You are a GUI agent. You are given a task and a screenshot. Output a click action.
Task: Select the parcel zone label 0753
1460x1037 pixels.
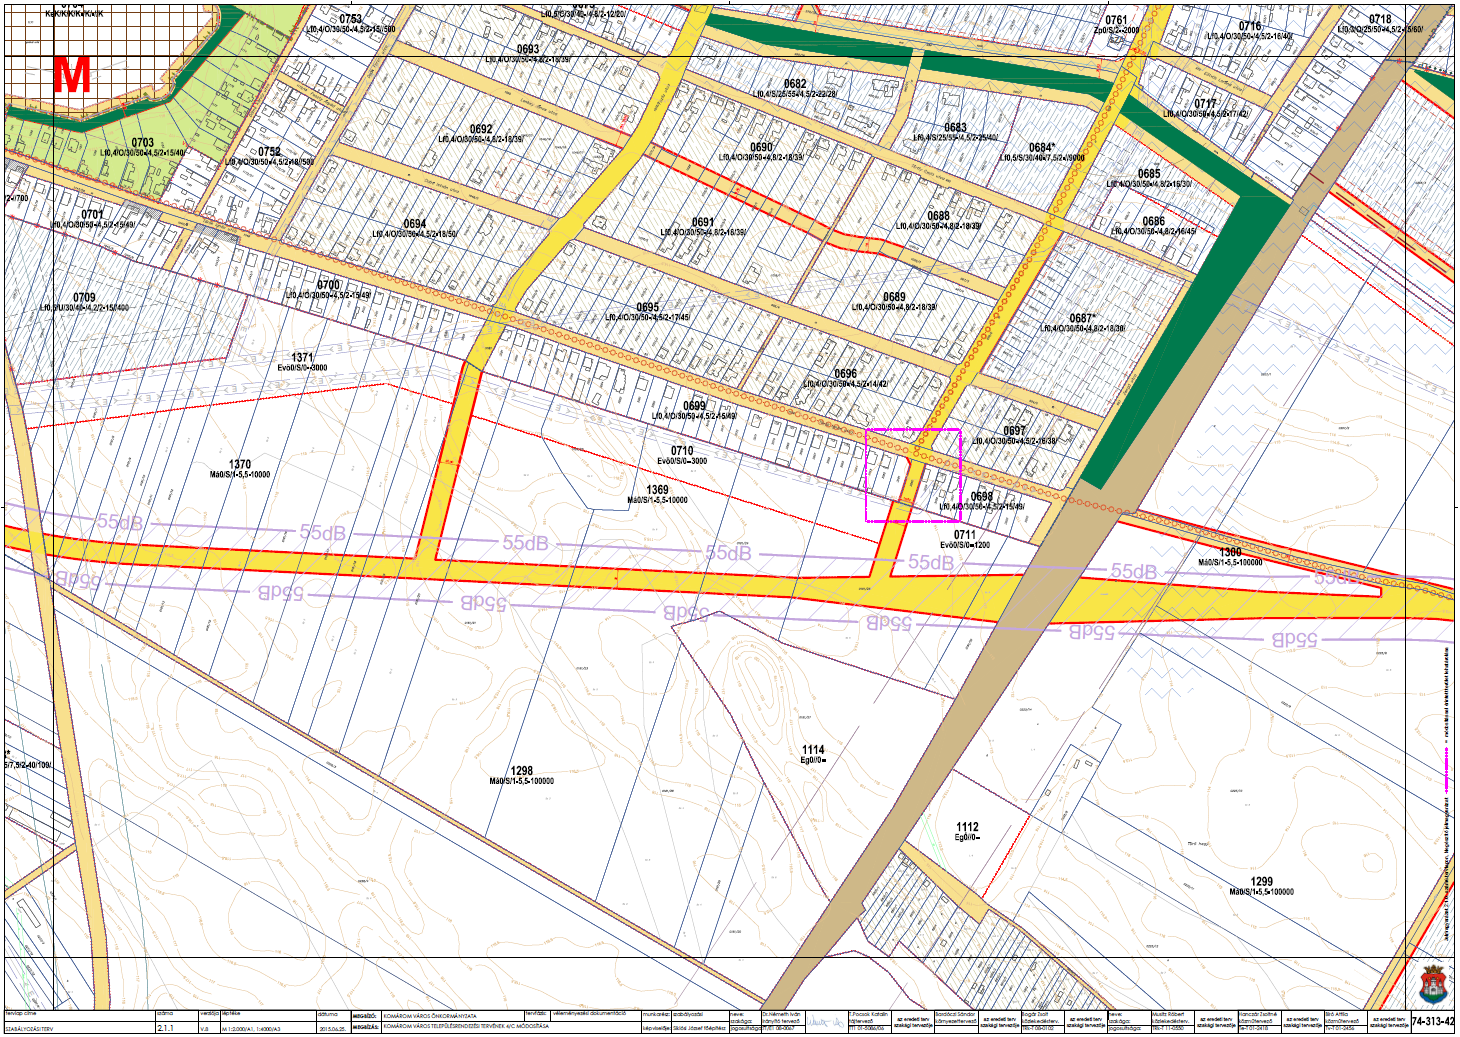click(x=351, y=19)
